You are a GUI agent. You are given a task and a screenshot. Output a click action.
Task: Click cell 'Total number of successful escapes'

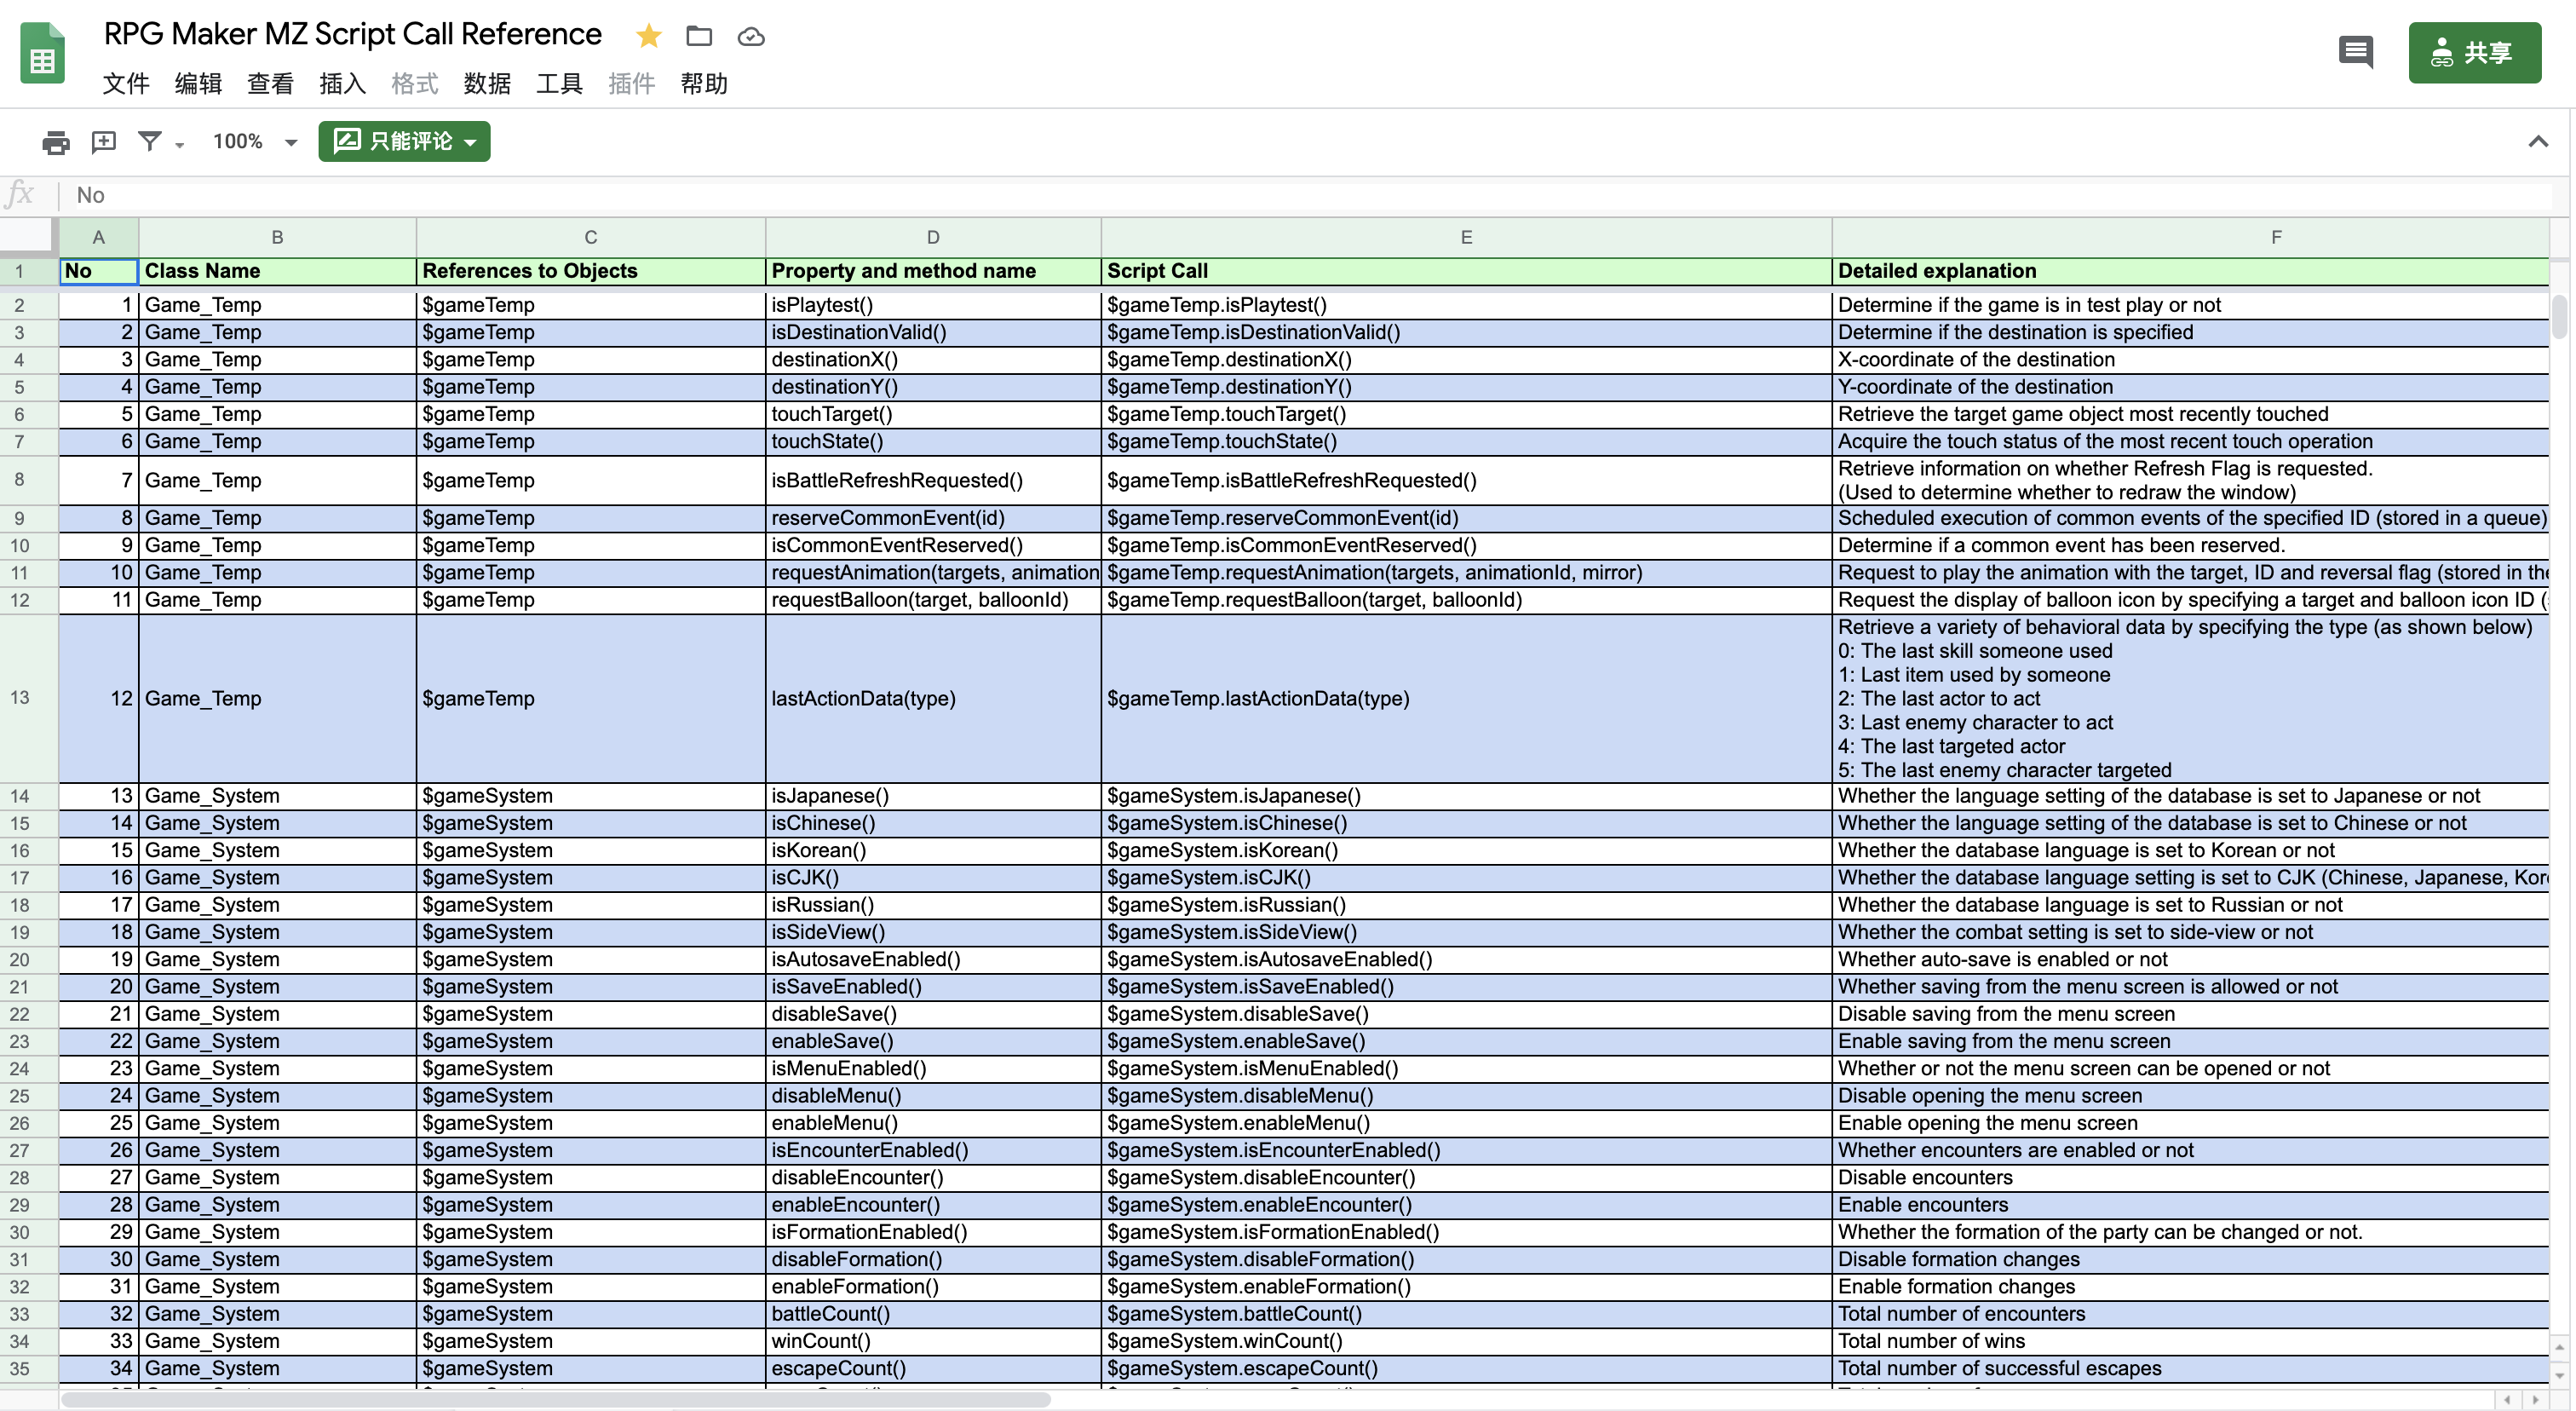pyautogui.click(x=2190, y=1368)
